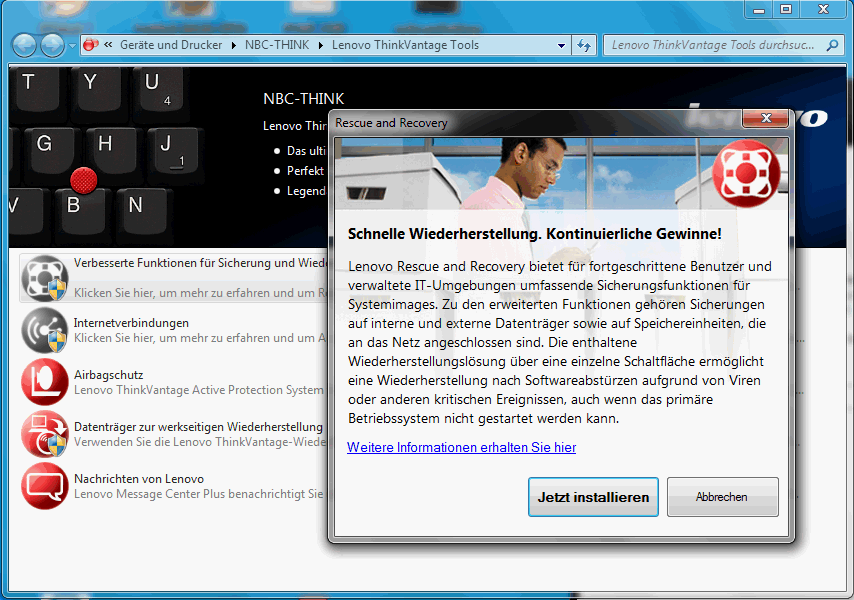Click Jetzt installieren
Image resolution: width=854 pixels, height=600 pixels.
[x=593, y=497]
